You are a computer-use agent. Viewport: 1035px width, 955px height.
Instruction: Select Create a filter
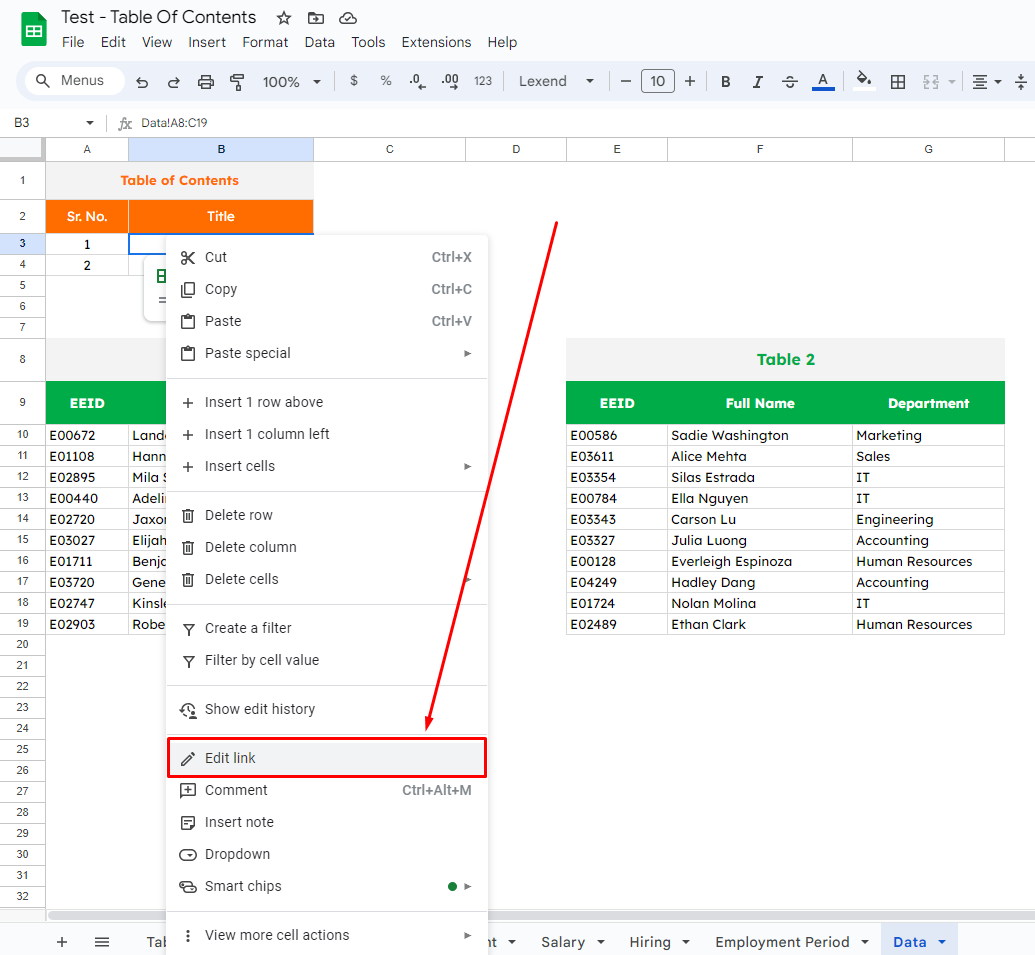coord(327,628)
